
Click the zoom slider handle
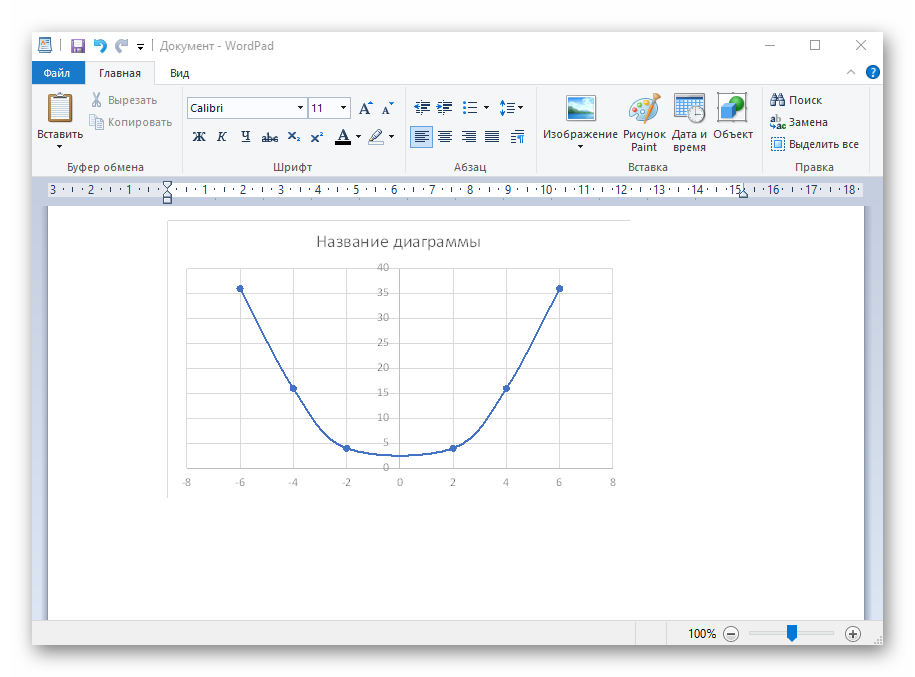click(x=791, y=633)
